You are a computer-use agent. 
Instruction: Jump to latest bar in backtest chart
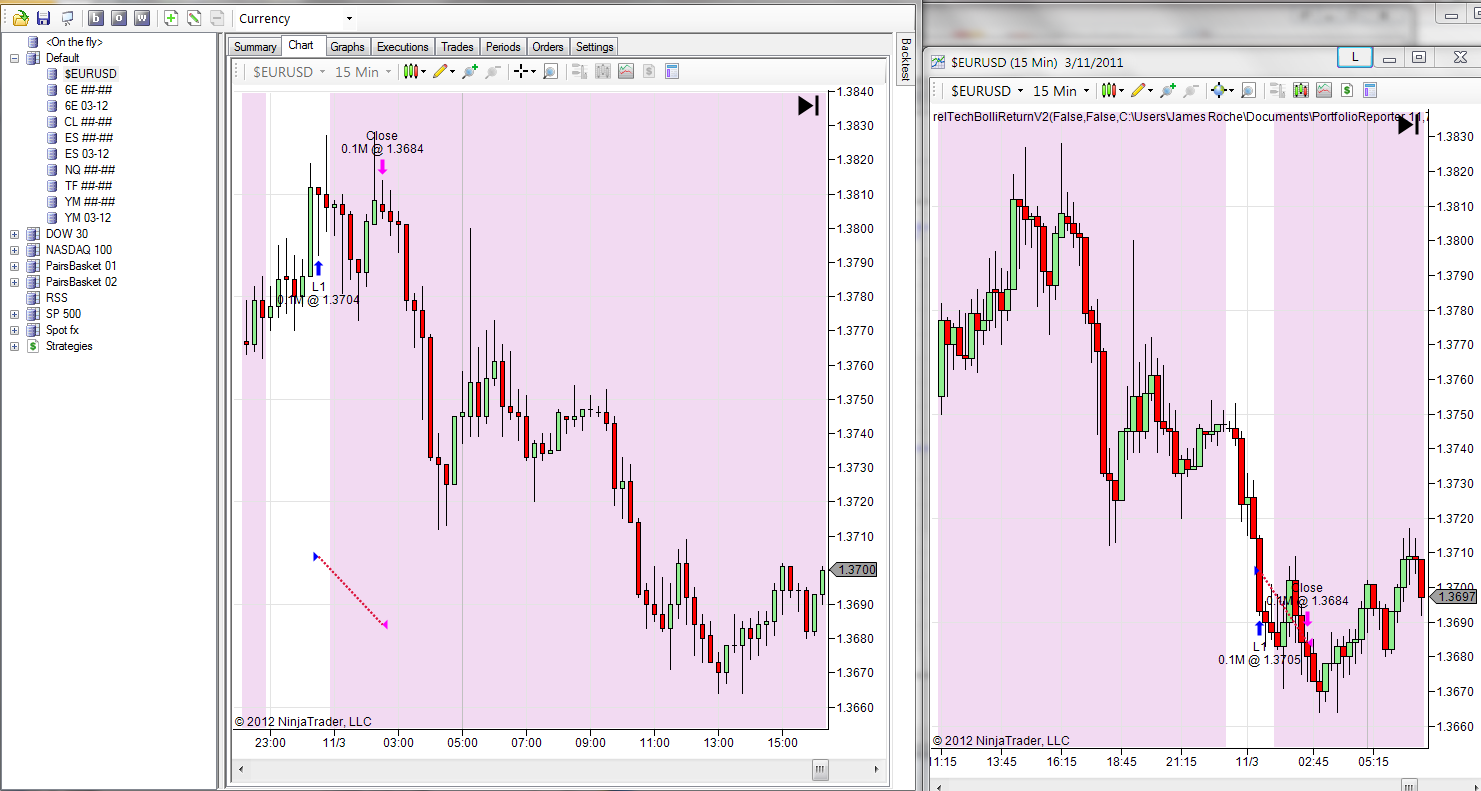point(808,105)
